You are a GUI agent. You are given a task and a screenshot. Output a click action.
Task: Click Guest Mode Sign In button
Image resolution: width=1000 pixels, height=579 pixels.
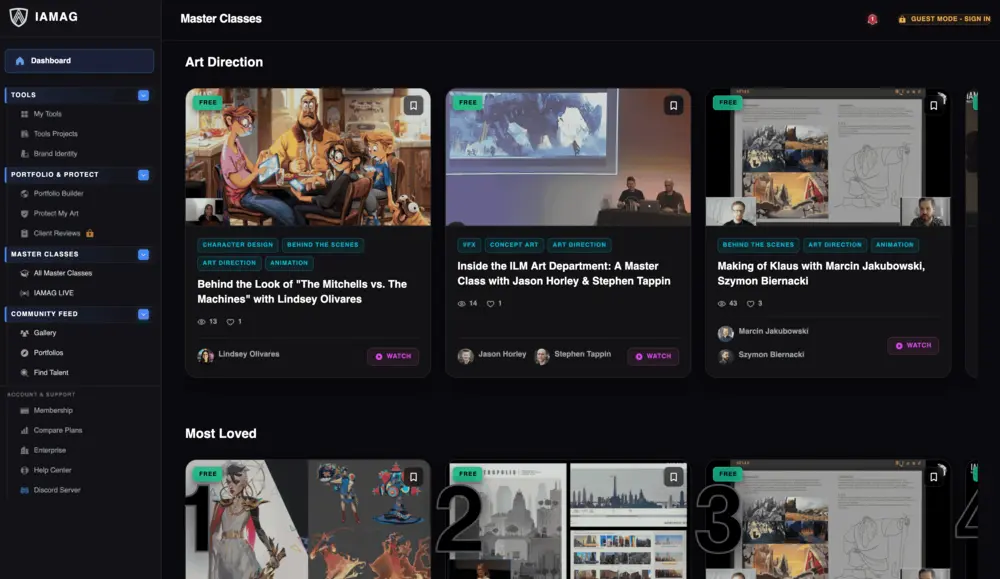(x=943, y=19)
